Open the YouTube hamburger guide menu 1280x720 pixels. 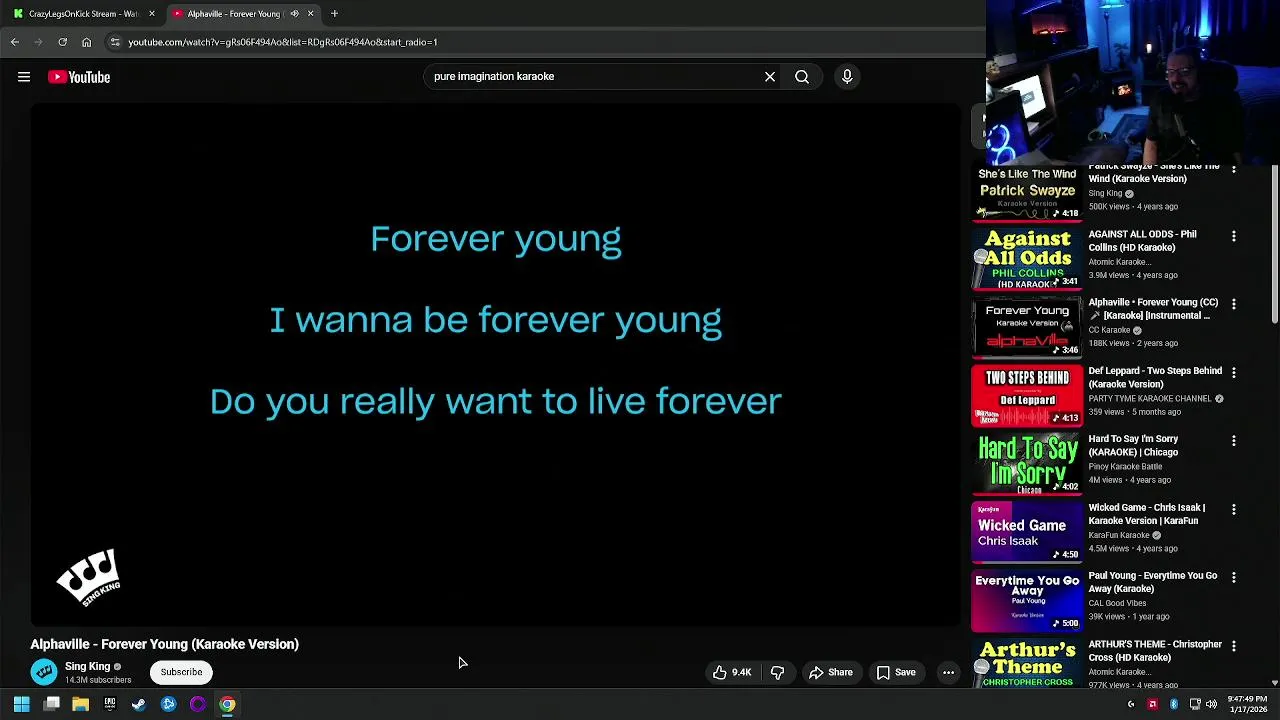pos(24,77)
